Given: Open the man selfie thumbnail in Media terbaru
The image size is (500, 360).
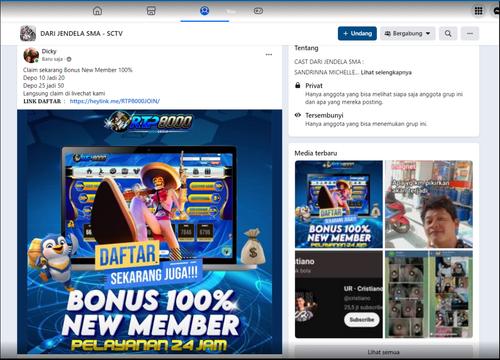Looking at the screenshot, I should (429, 204).
